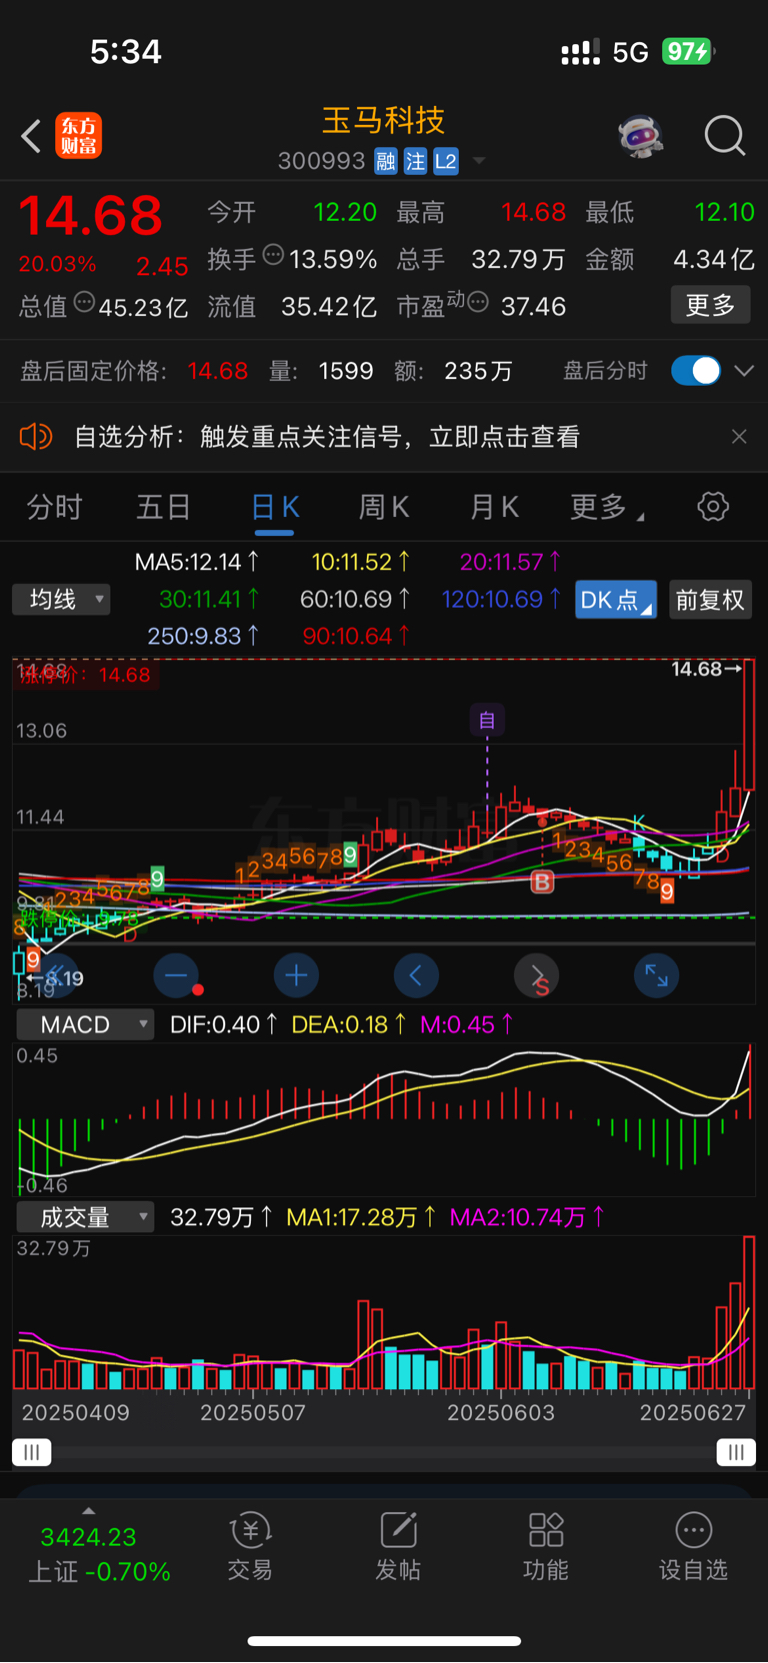Open the 均线 indicator dropdown
Image resolution: width=768 pixels, height=1663 pixels.
[x=61, y=599]
